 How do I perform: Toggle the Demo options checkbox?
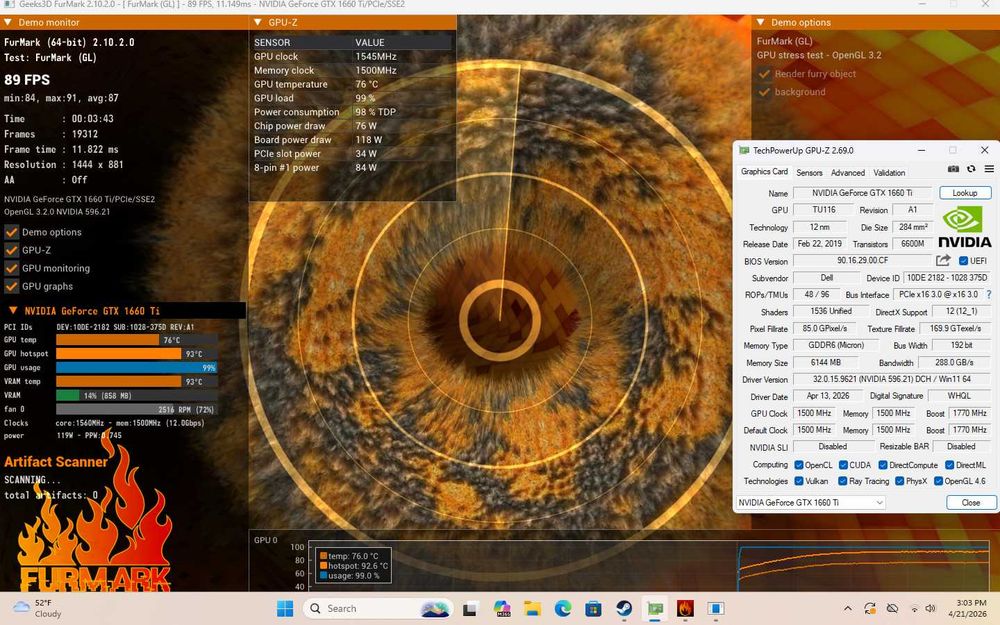11,232
